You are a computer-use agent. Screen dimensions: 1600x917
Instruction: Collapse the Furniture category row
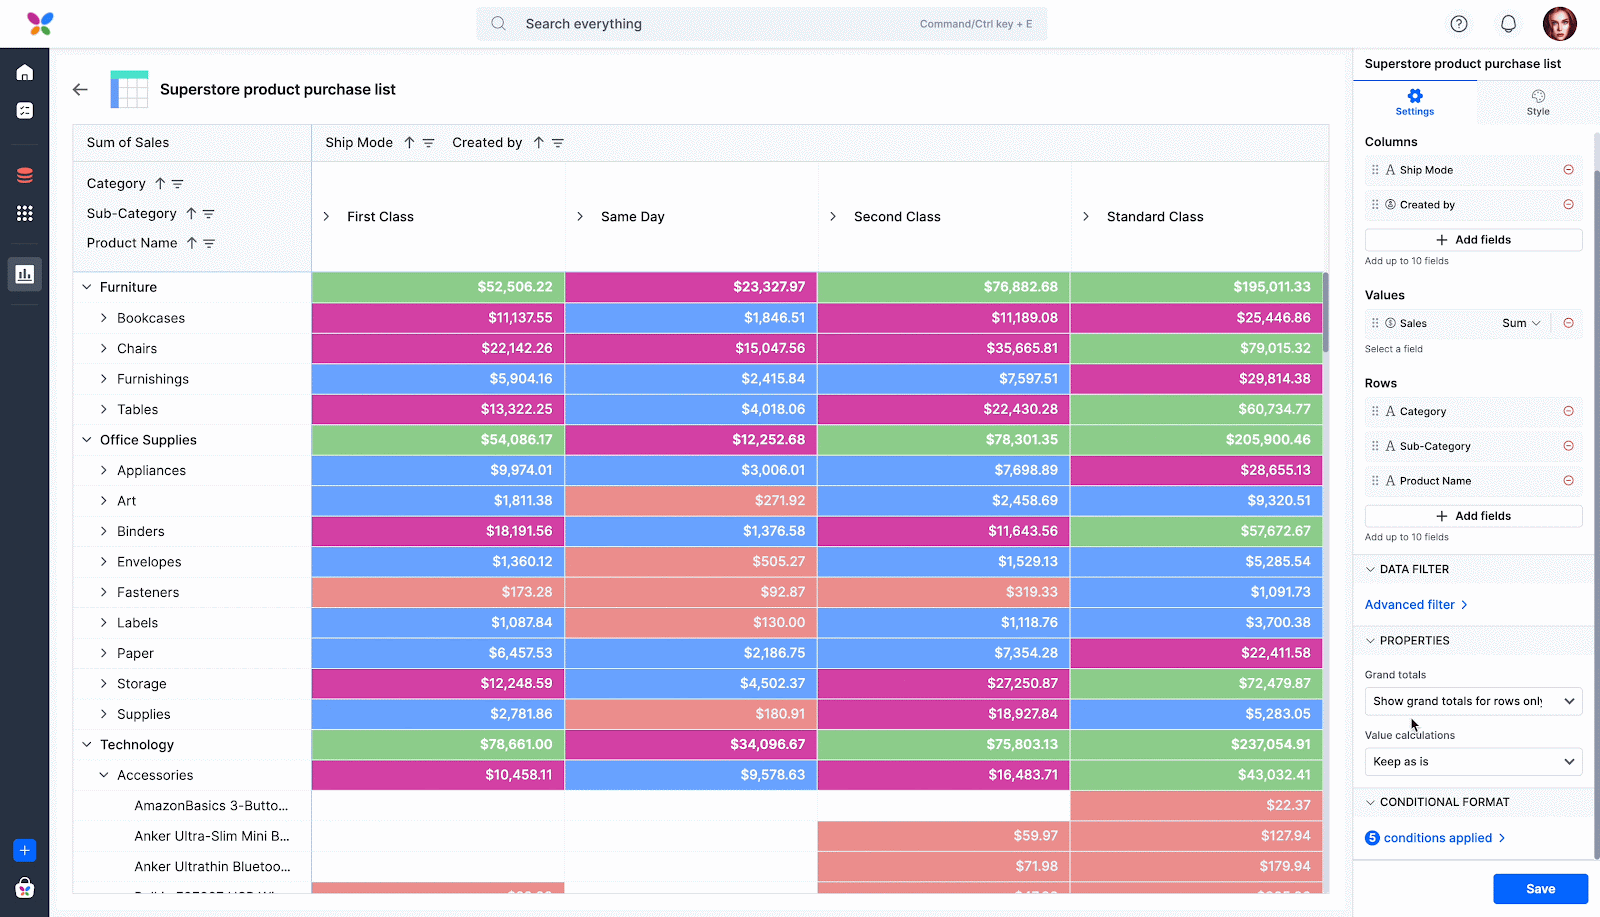(87, 287)
